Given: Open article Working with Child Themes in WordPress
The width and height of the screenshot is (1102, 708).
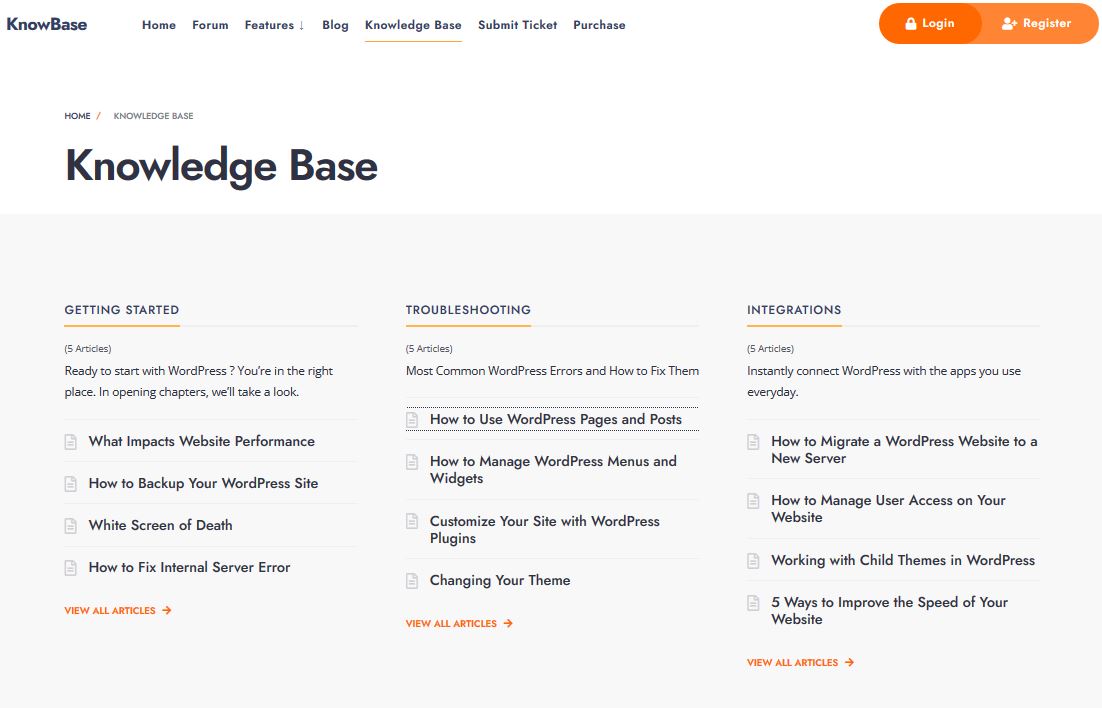Looking at the screenshot, I should tap(903, 560).
